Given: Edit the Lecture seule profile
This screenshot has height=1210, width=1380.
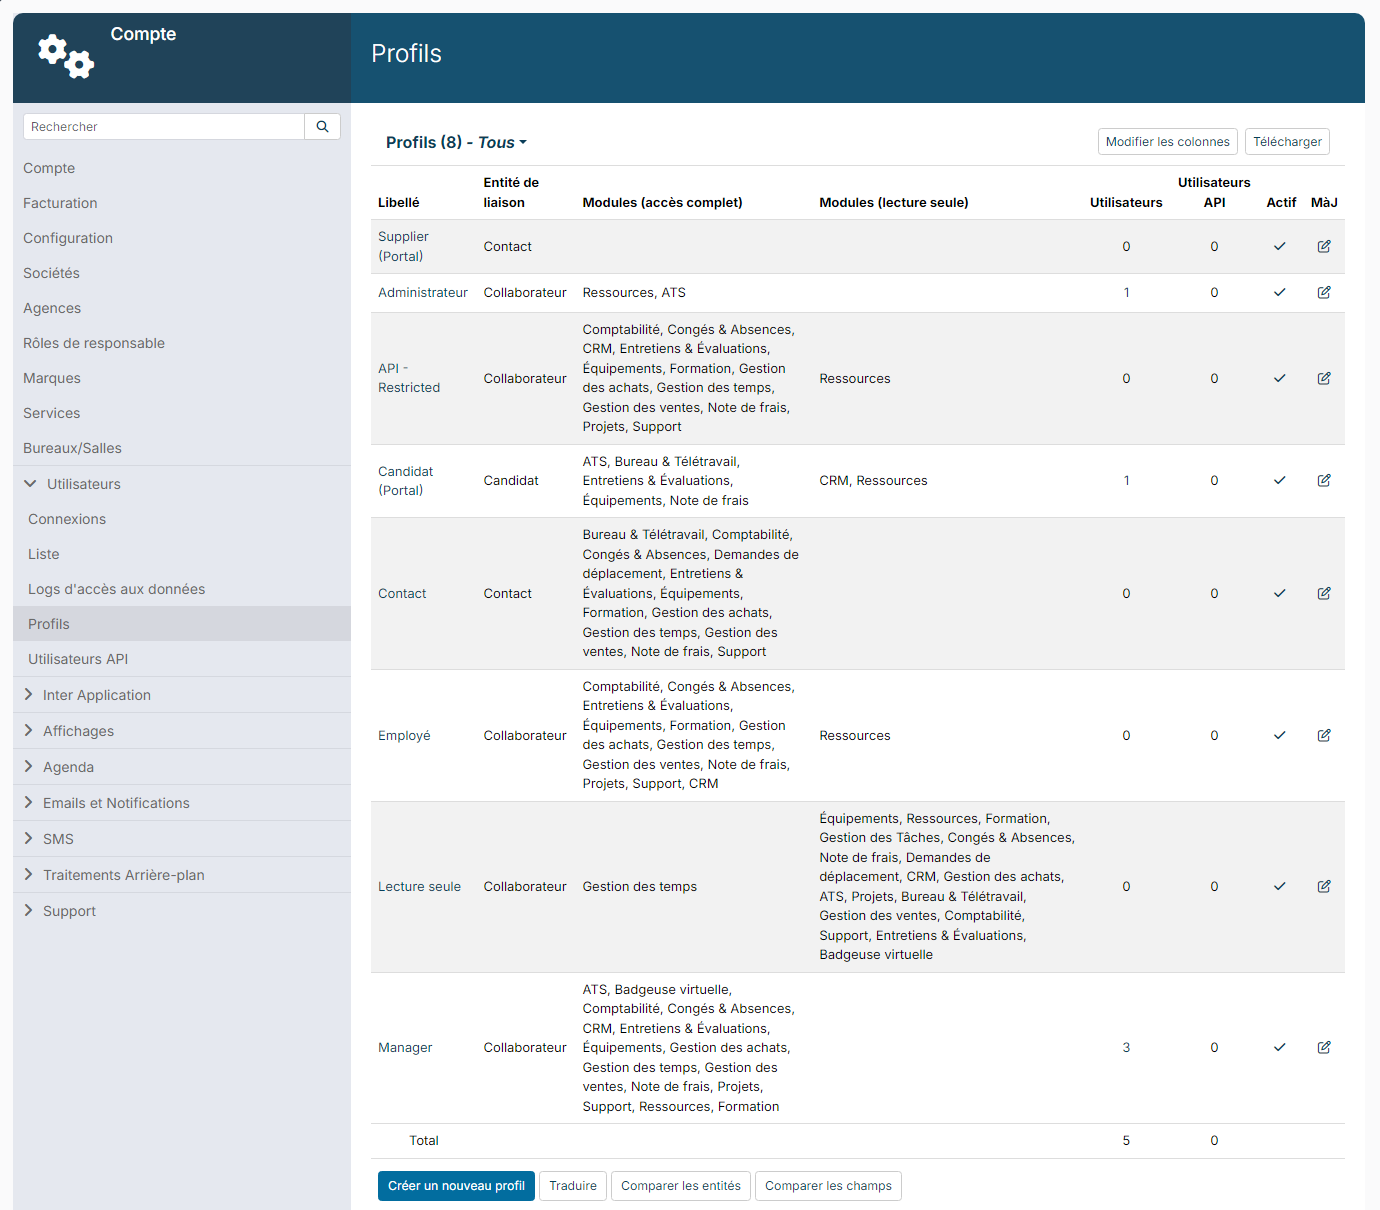Looking at the screenshot, I should [x=1324, y=886].
